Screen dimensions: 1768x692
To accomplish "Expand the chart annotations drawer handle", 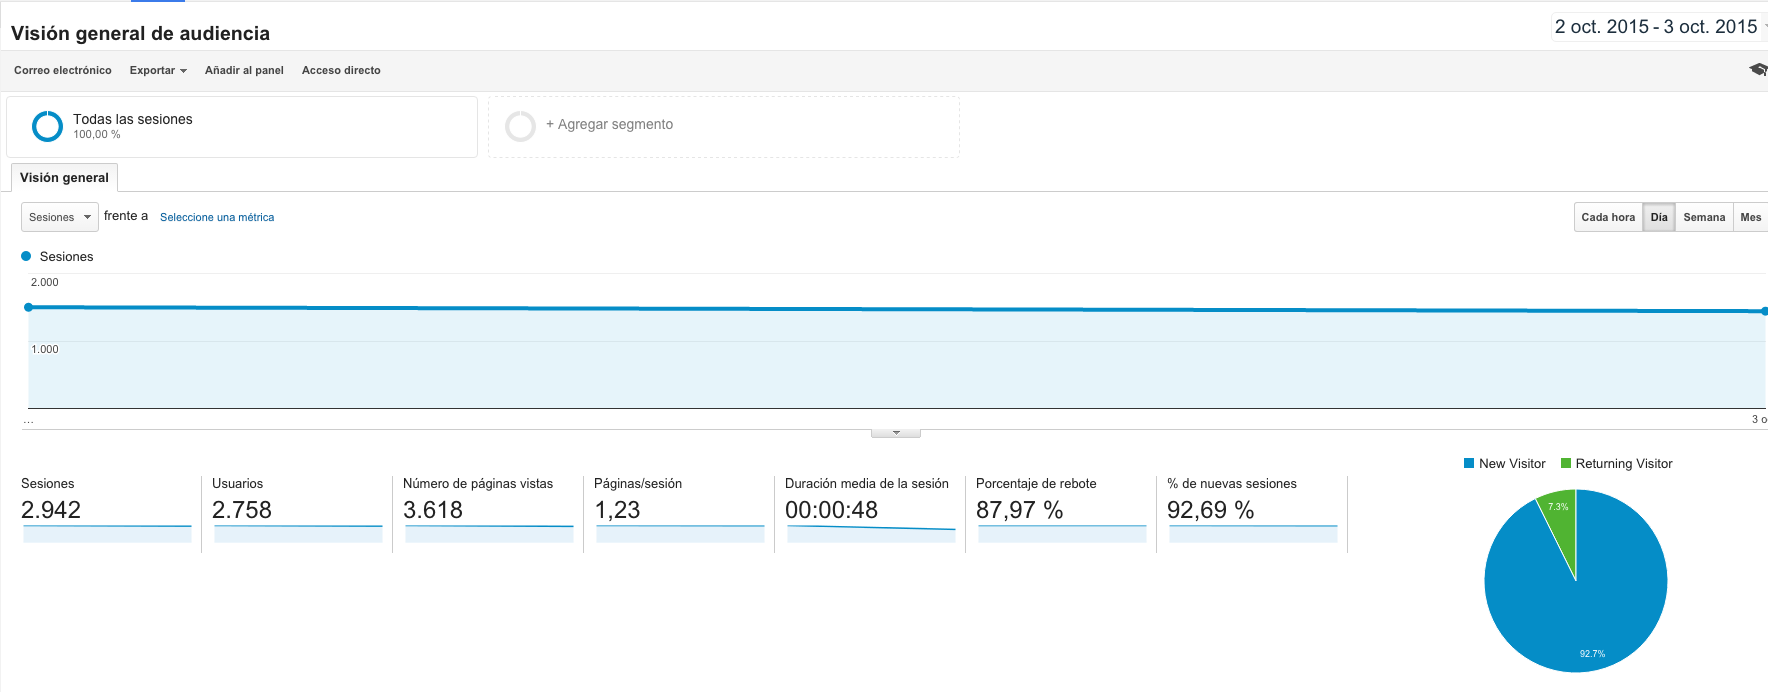I will click(896, 433).
